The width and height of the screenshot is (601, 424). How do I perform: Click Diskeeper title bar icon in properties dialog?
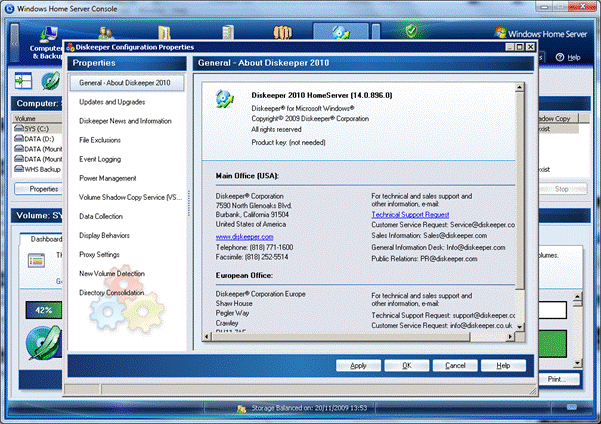tap(70, 47)
